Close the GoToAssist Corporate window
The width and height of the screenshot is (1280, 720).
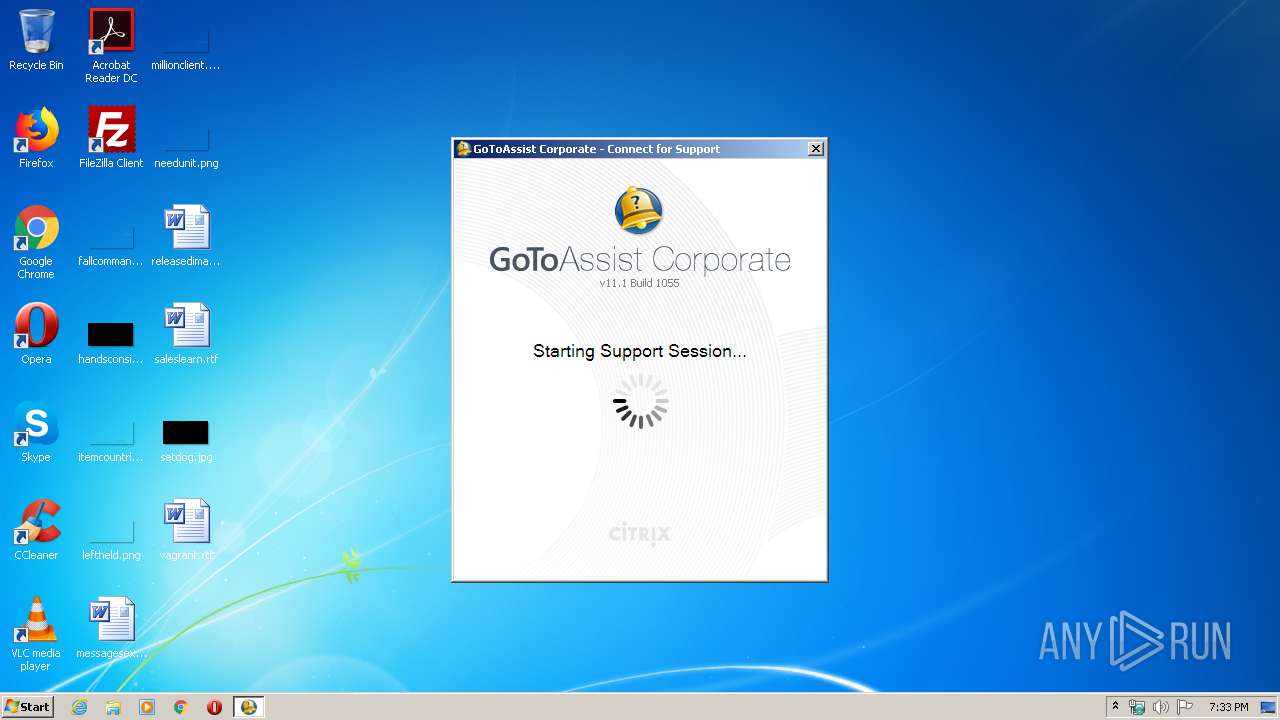pos(816,149)
